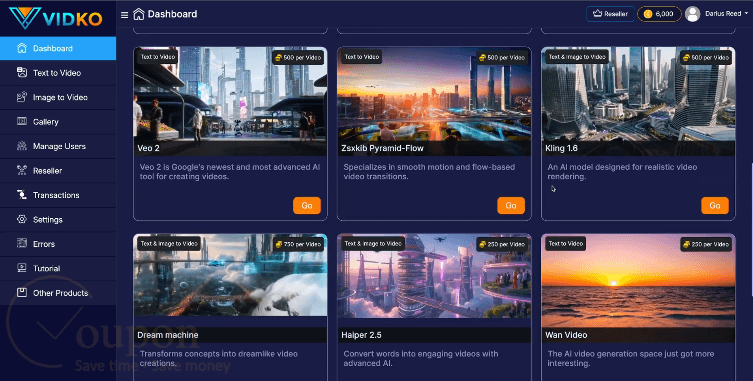This screenshot has width=753, height=381.
Task: Select the Kling 1.6 skyscraper thumbnail
Action: click(638, 101)
